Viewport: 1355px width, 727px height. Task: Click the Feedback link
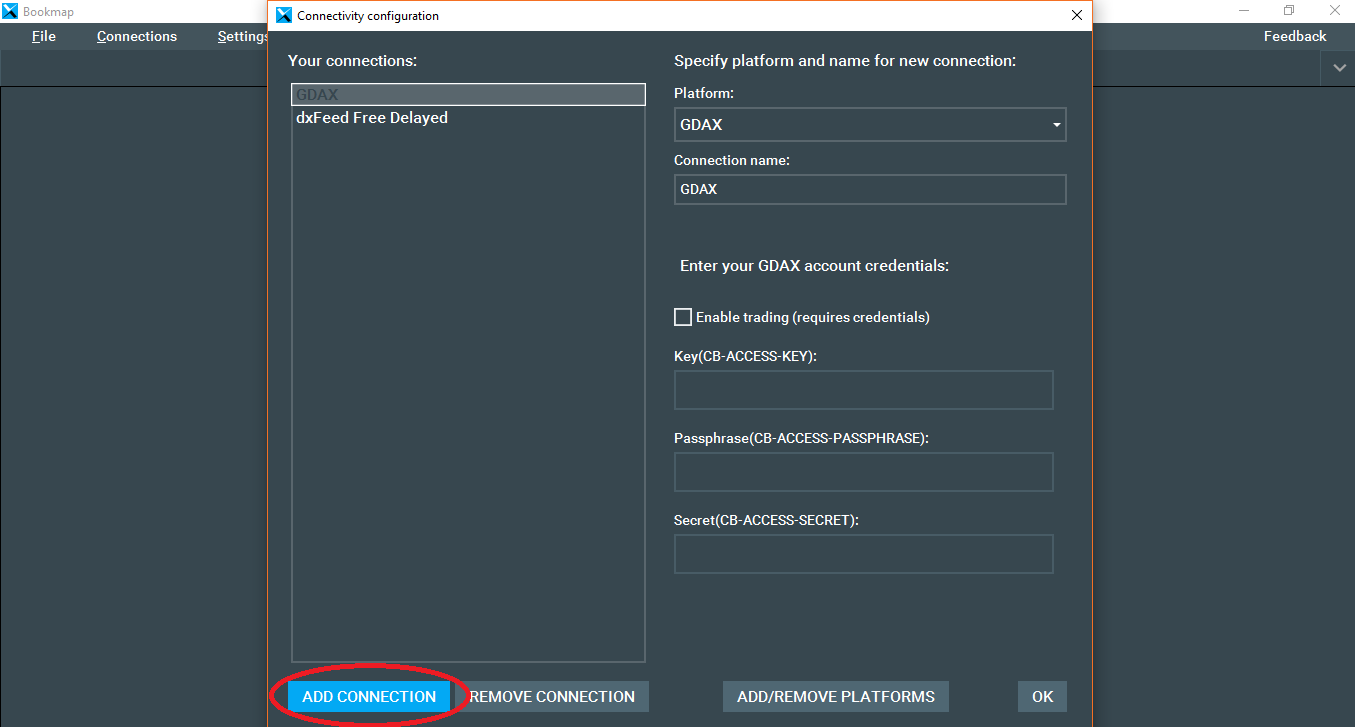[1294, 35]
